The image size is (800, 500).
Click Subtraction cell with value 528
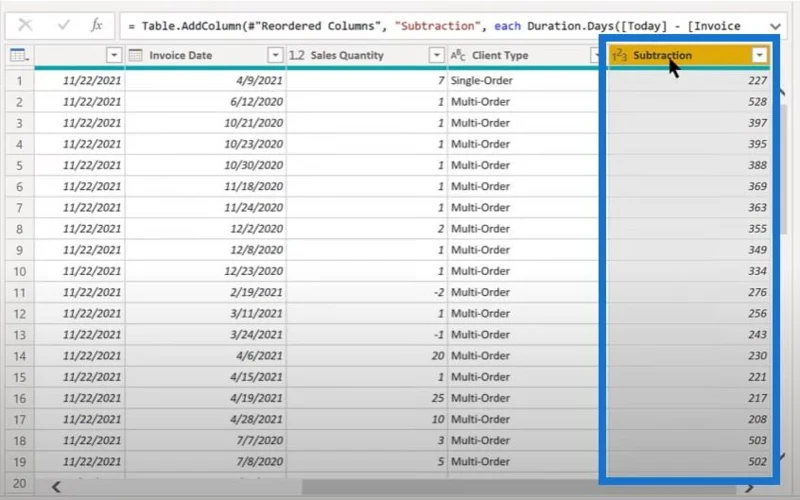689,102
